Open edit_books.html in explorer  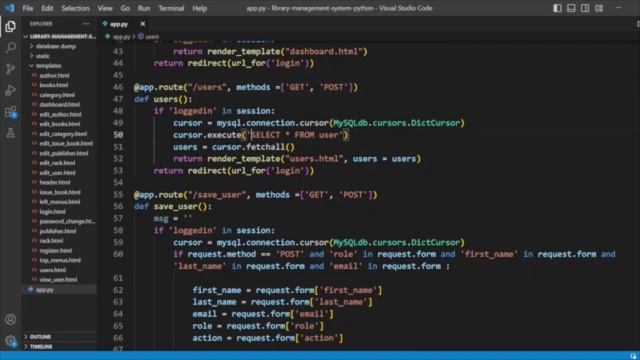(x=60, y=124)
